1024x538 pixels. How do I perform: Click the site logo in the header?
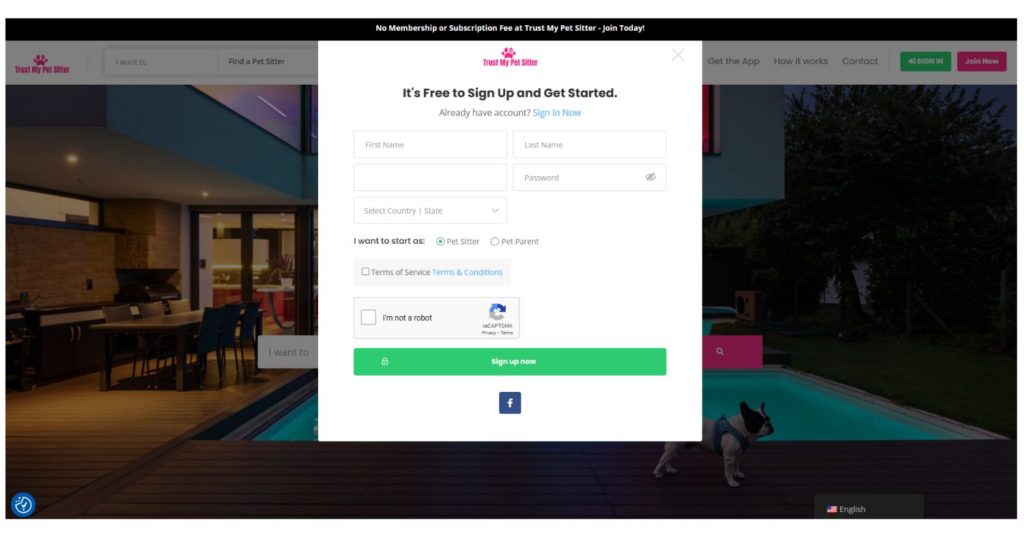[42, 64]
